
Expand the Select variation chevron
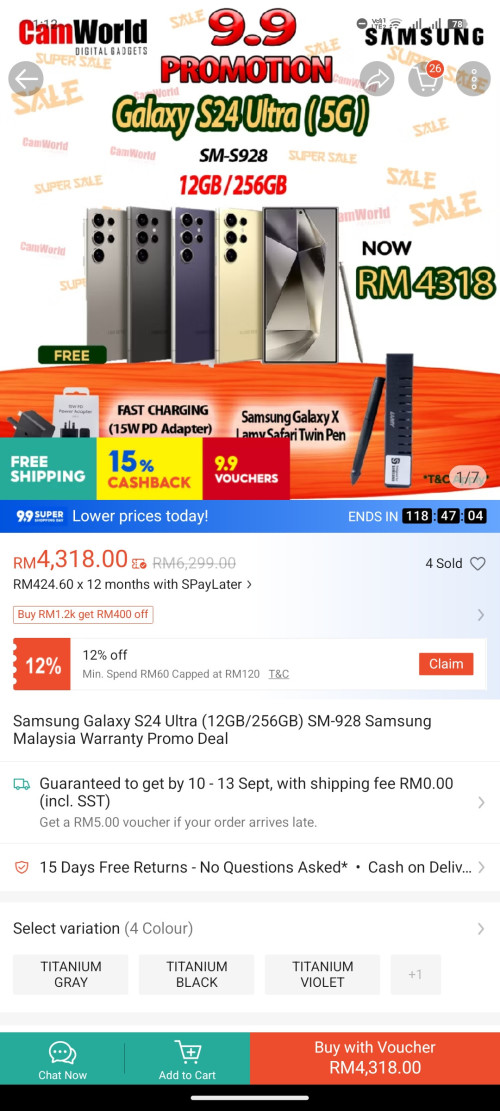[x=481, y=928]
